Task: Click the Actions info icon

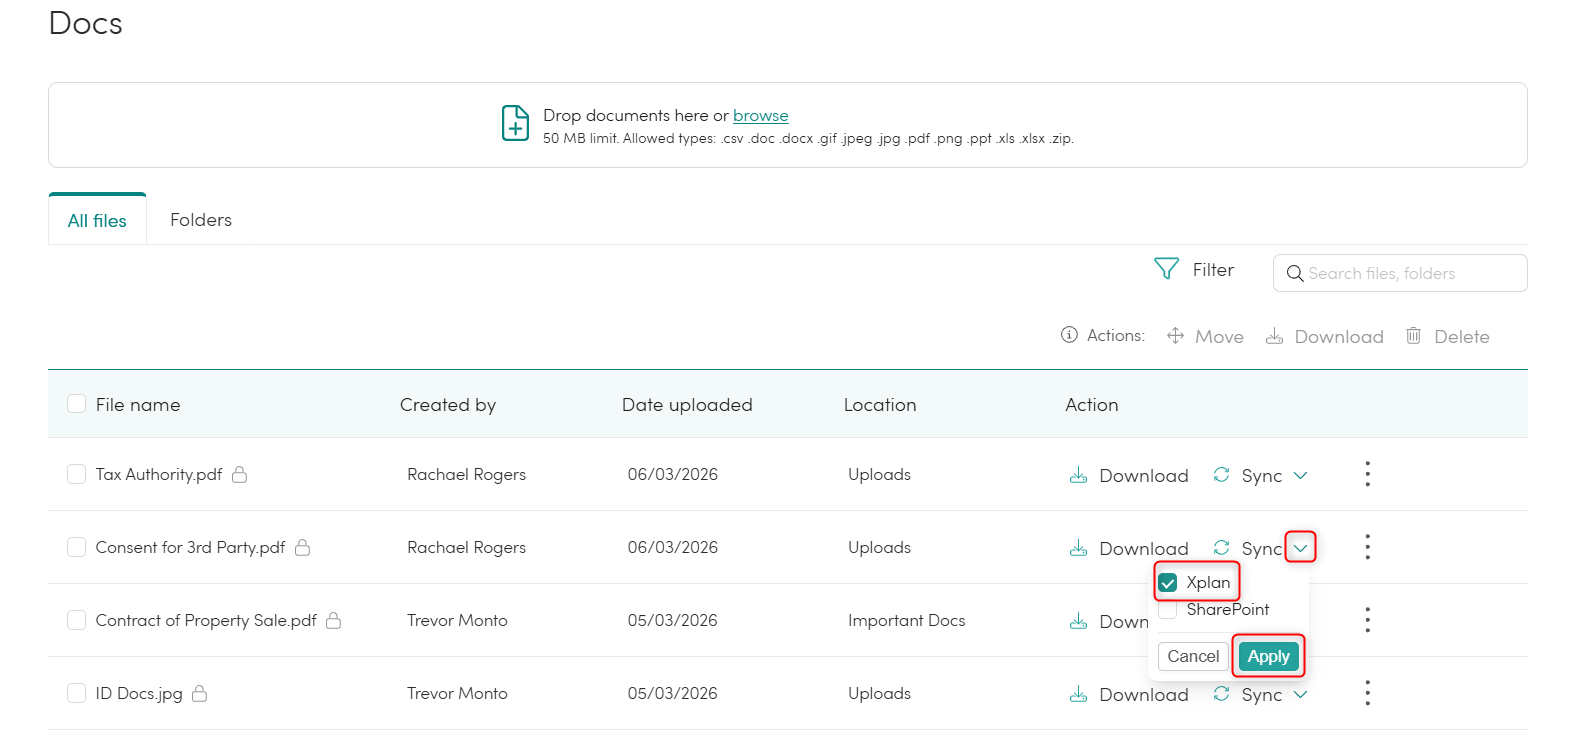Action: pyautogui.click(x=1069, y=335)
